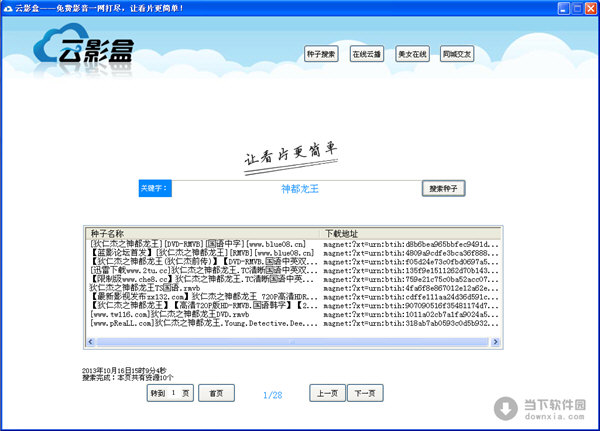Maximize the 云影盒 window
The width and height of the screenshot is (600, 431).
point(577,8)
